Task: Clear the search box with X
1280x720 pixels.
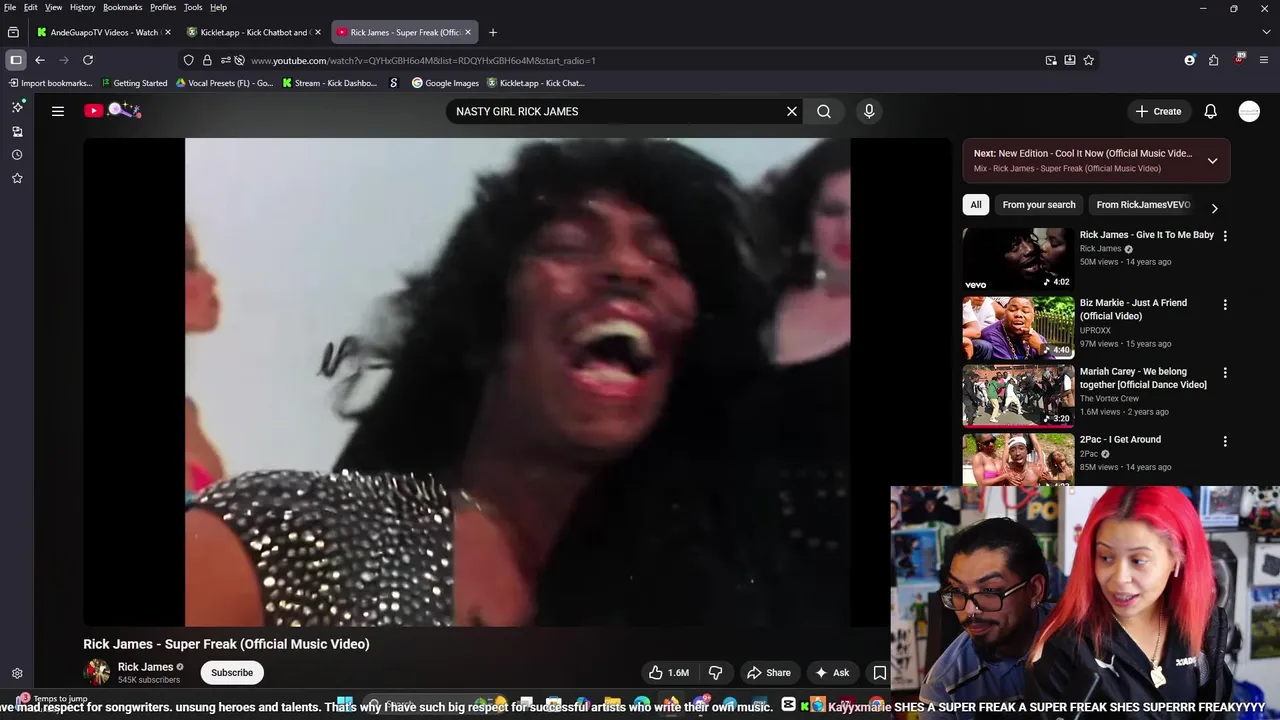Action: click(792, 111)
